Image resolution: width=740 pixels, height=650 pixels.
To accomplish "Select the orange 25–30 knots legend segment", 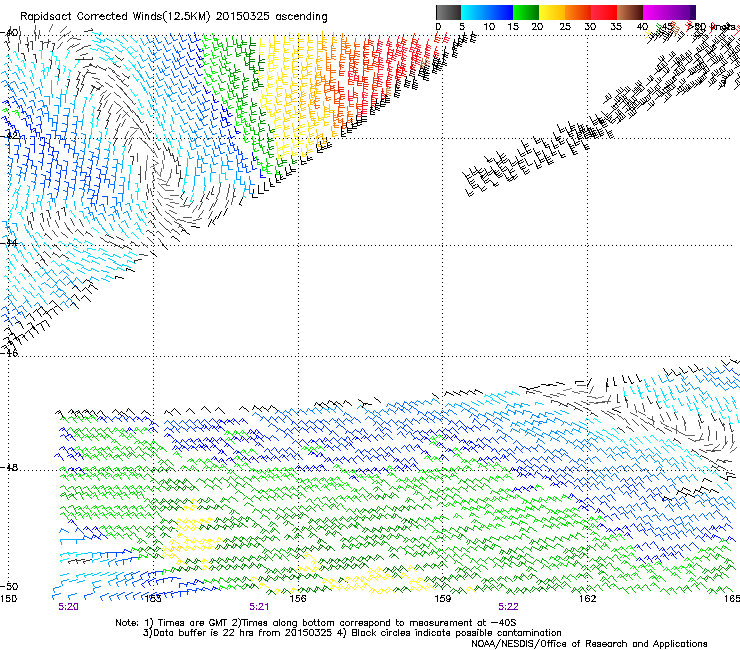I will pos(578,12).
